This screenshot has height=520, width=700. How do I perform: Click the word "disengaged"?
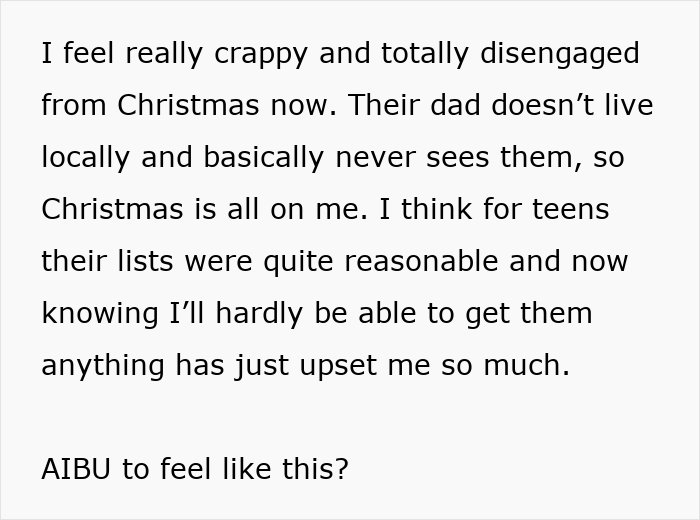tap(562, 54)
